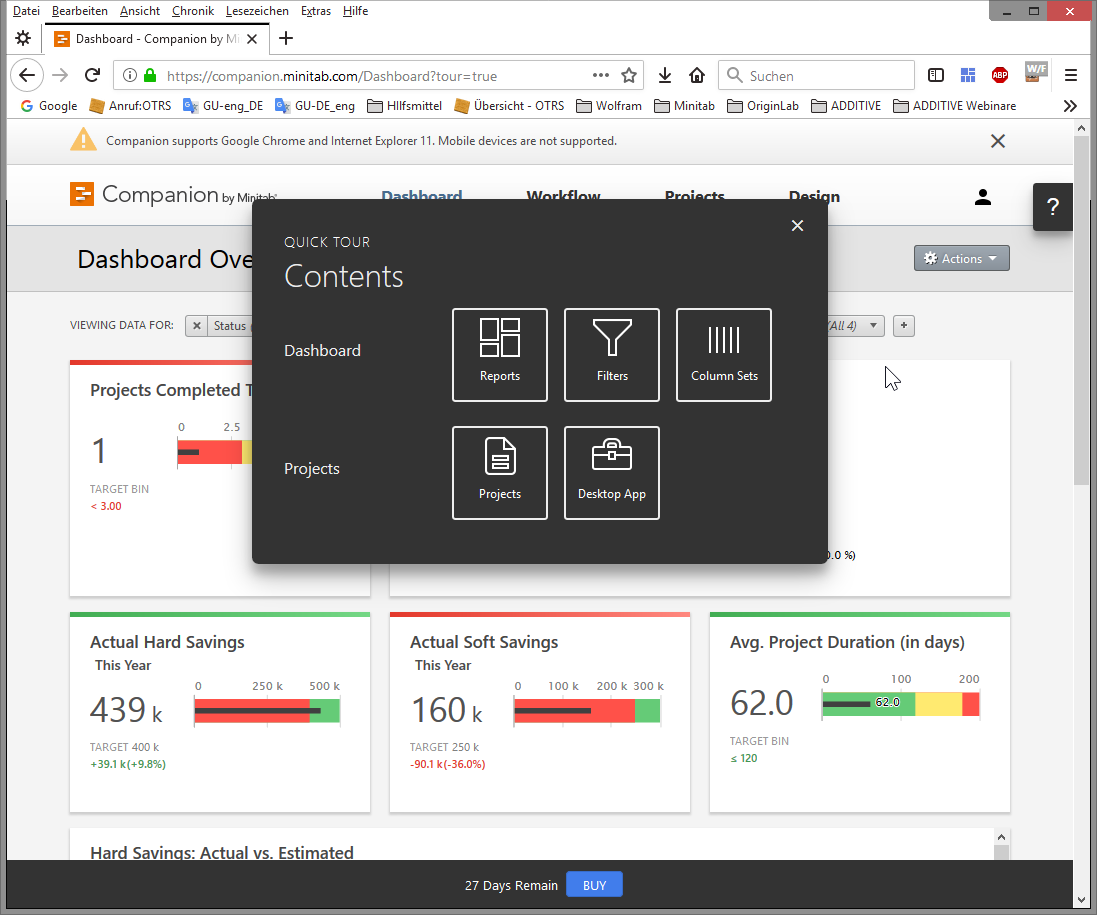Open the Filters tour tile
Viewport: 1097px width, 915px height.
tap(611, 355)
